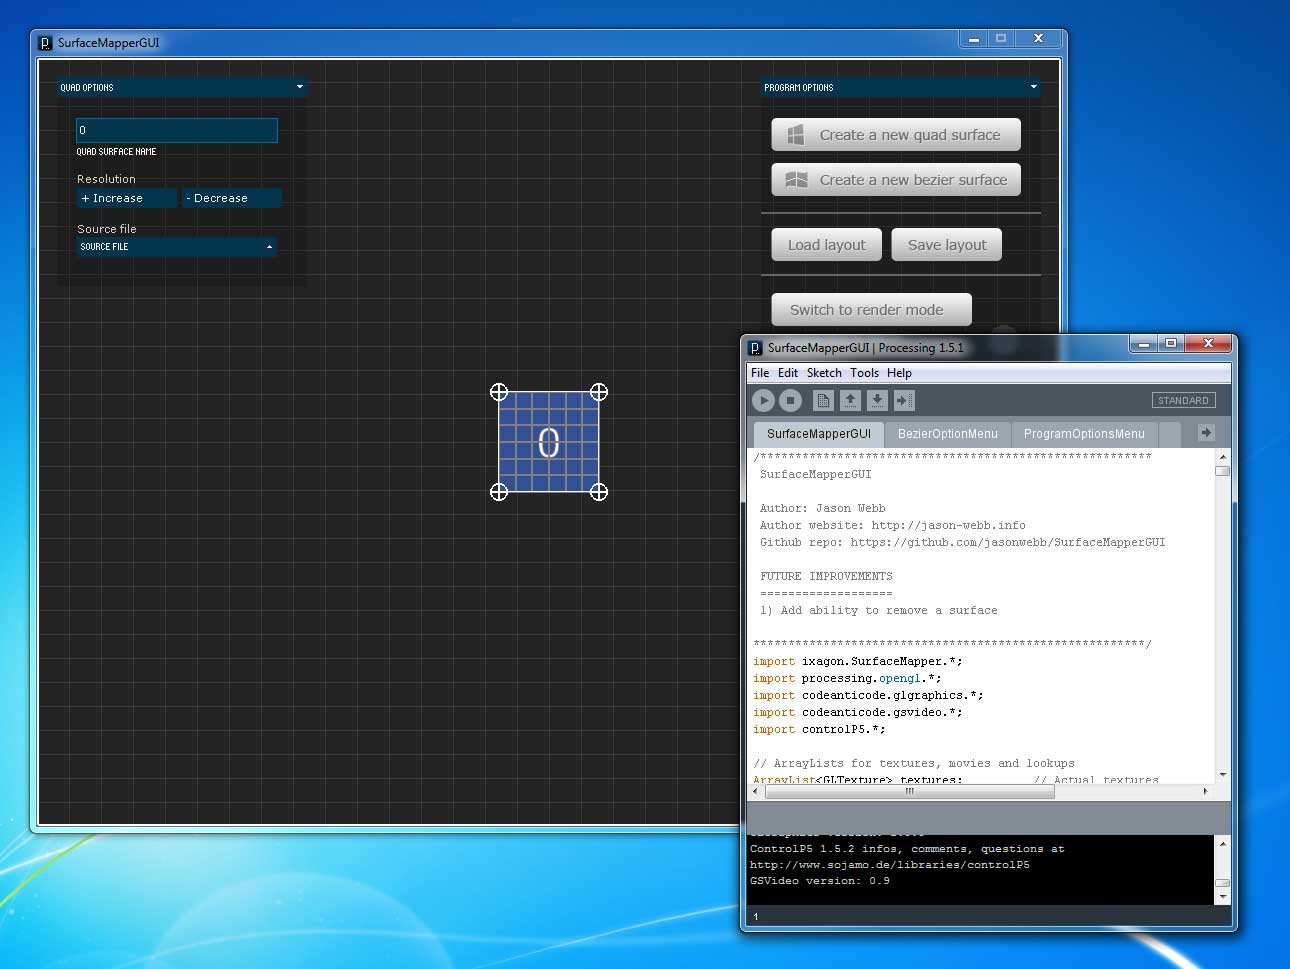The width and height of the screenshot is (1290, 969).
Task: Save the sketch with the down-arrow icon
Action: tap(877, 400)
